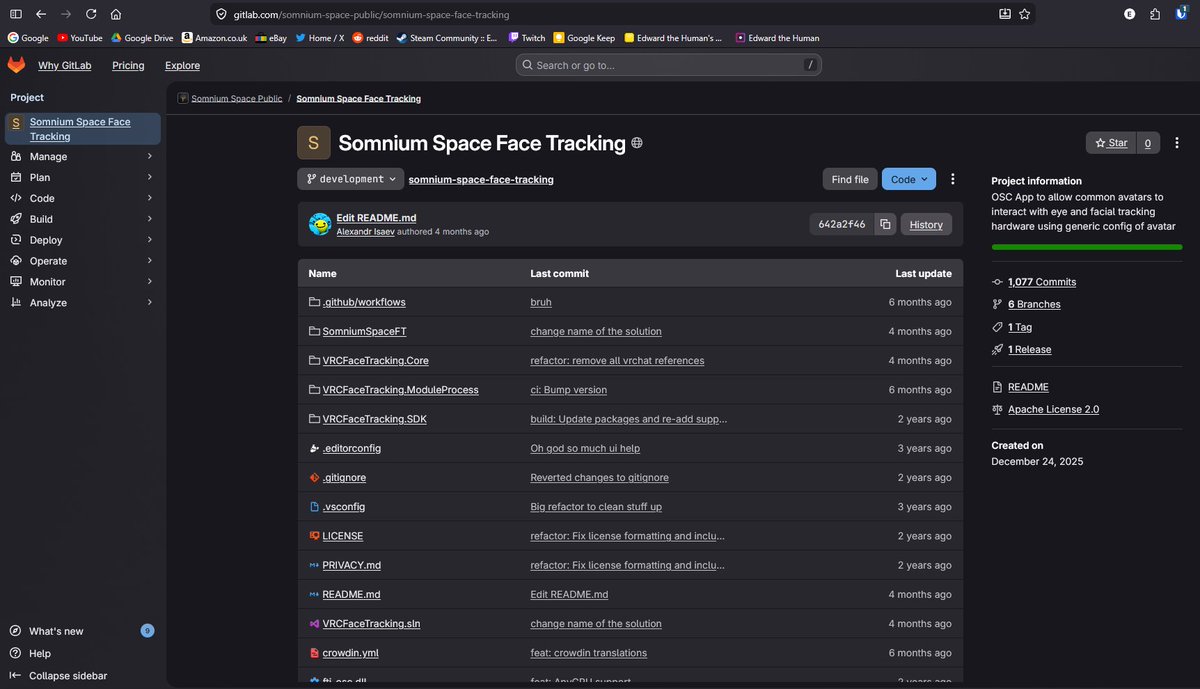Open the README link in project information
This screenshot has height=689, width=1200.
(x=1028, y=387)
